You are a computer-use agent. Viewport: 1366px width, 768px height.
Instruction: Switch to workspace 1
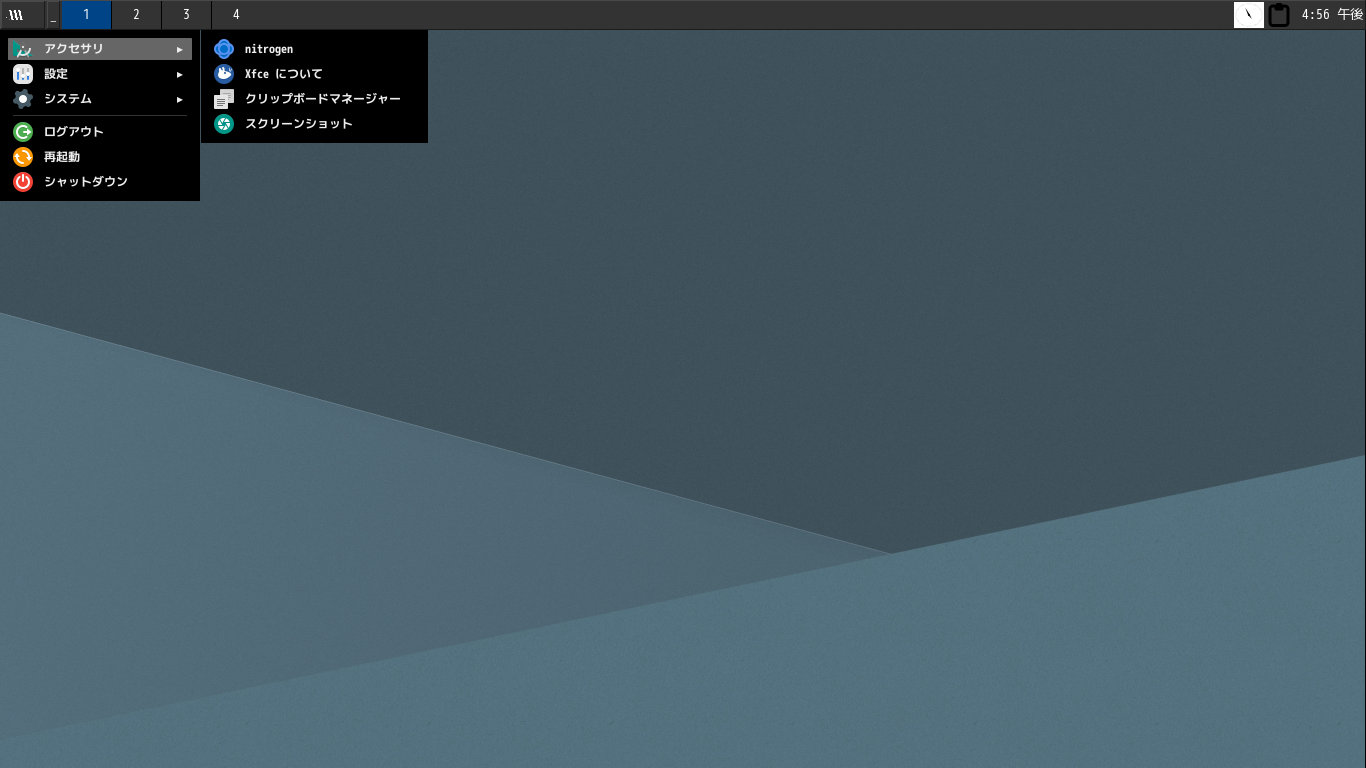tap(86, 15)
